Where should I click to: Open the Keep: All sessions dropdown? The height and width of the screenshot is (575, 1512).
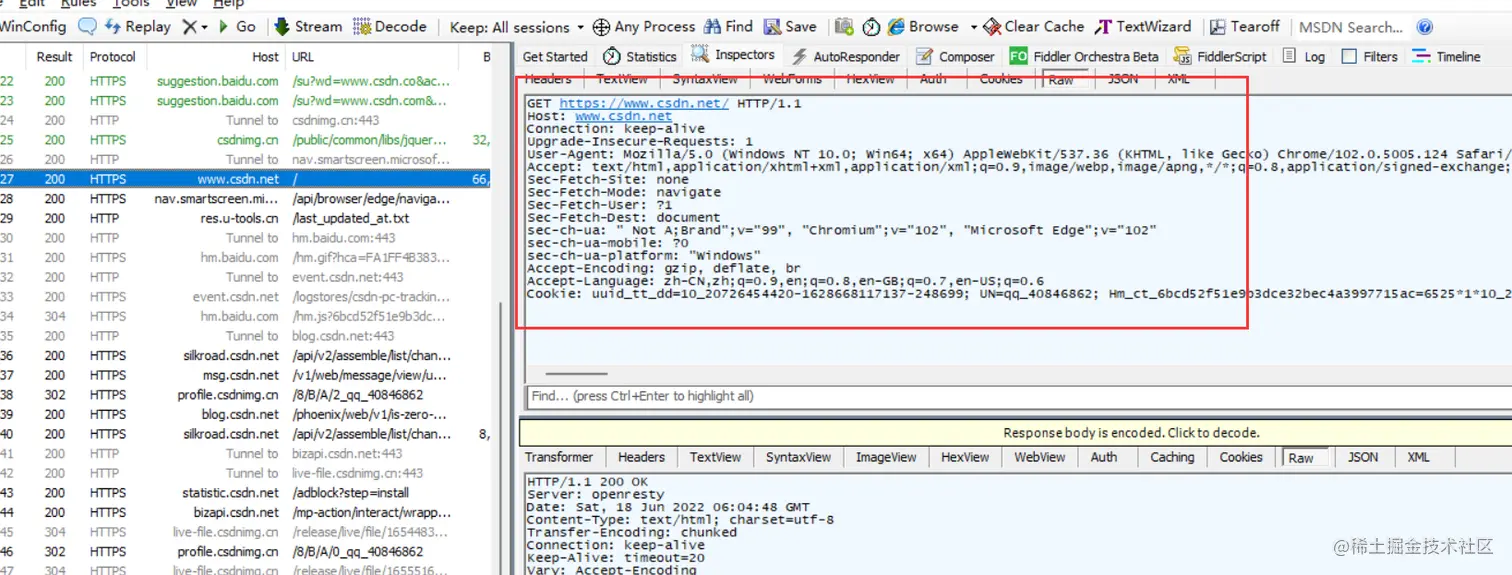[517, 27]
